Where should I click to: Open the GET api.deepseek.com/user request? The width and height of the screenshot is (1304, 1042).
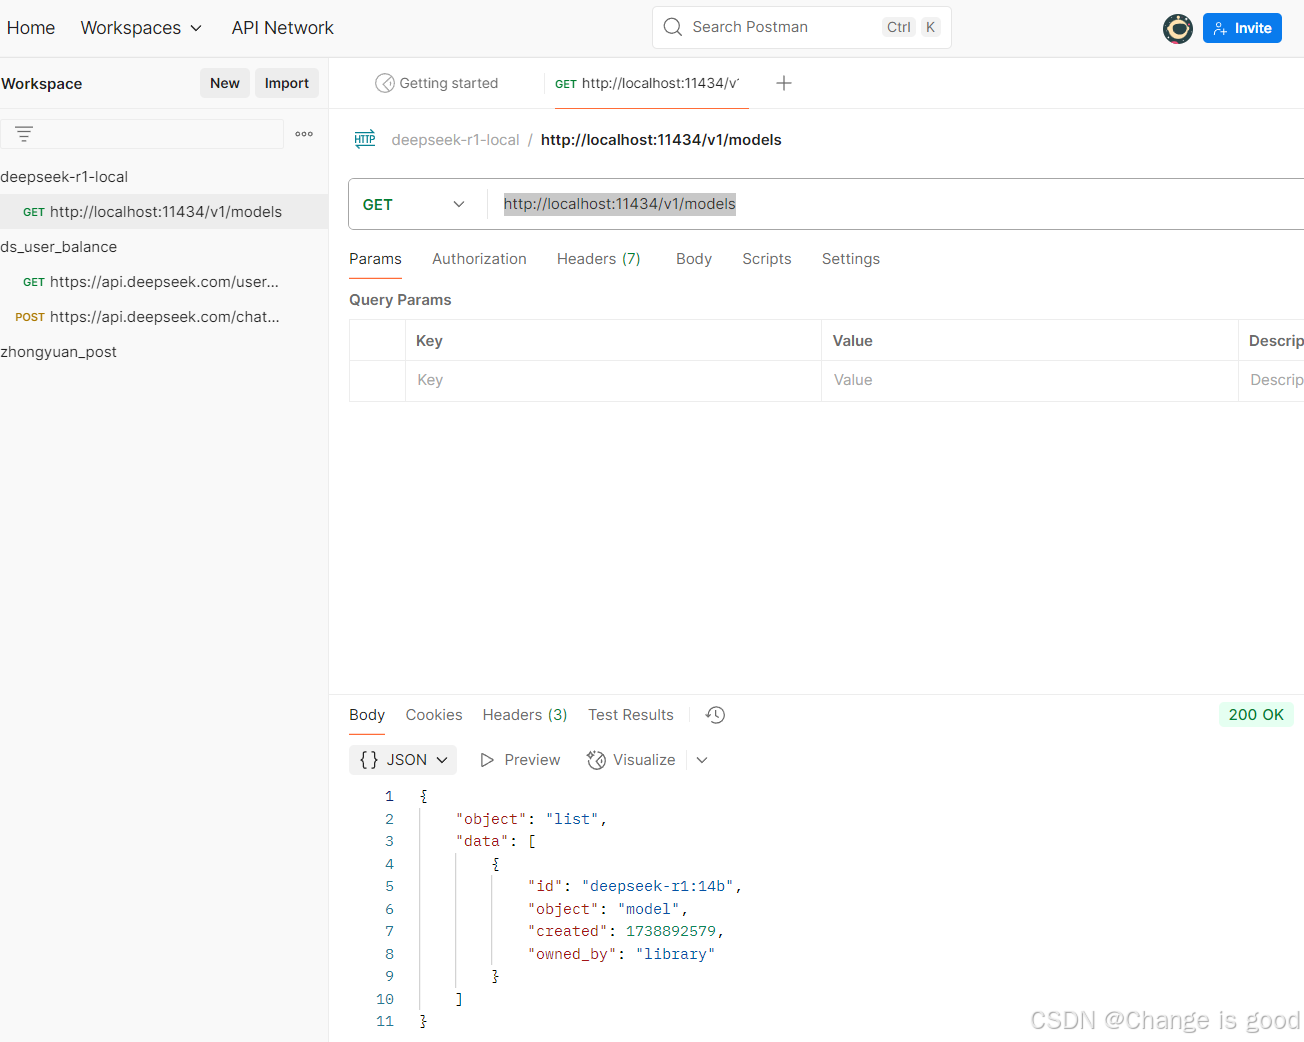pos(164,282)
